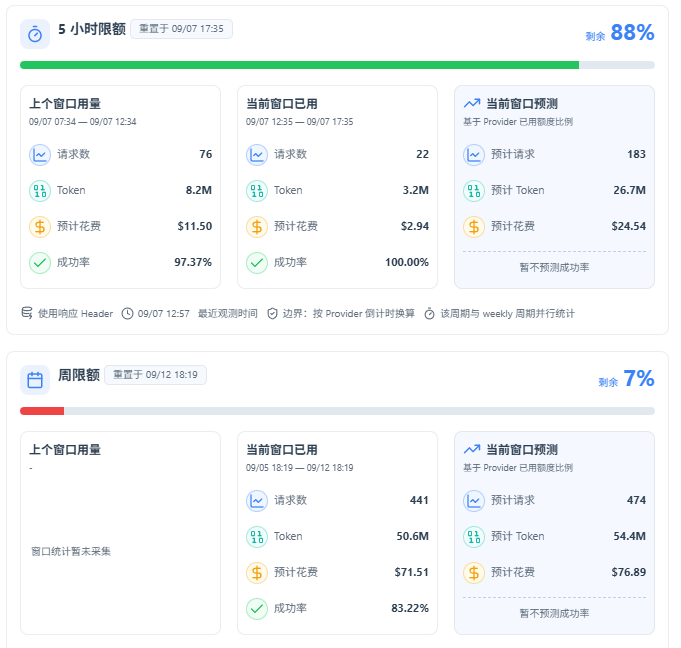Click the database icon beside 使用响应 Header
The height and width of the screenshot is (648, 681).
click(27, 313)
